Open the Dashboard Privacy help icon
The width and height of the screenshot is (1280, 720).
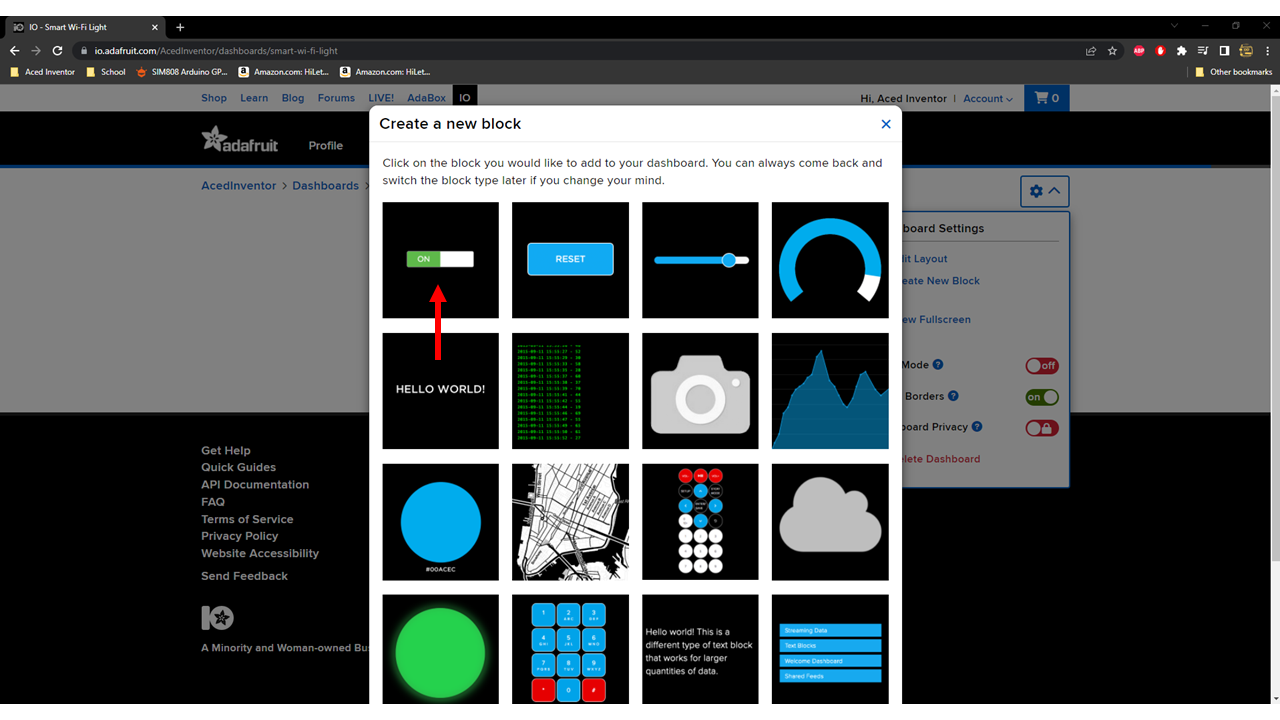(x=977, y=426)
